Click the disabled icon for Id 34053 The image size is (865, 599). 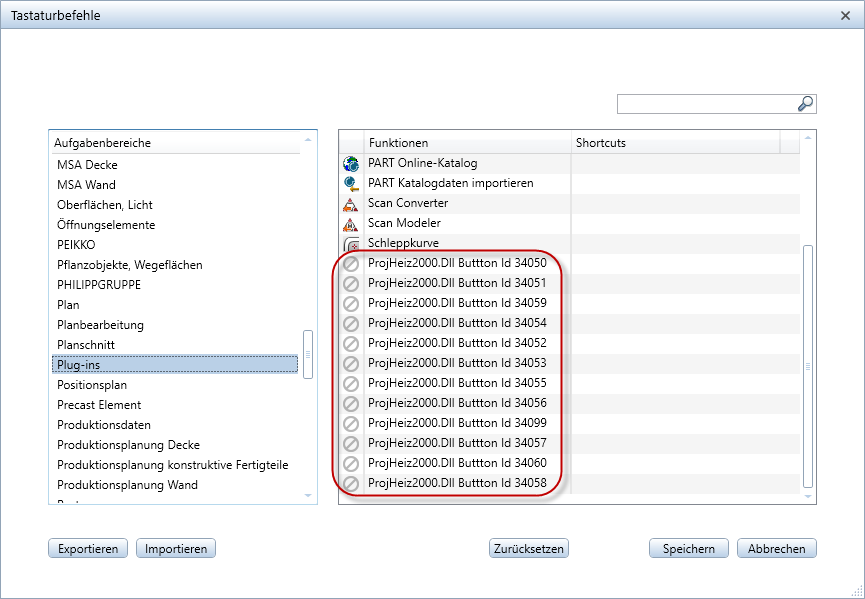coord(351,364)
